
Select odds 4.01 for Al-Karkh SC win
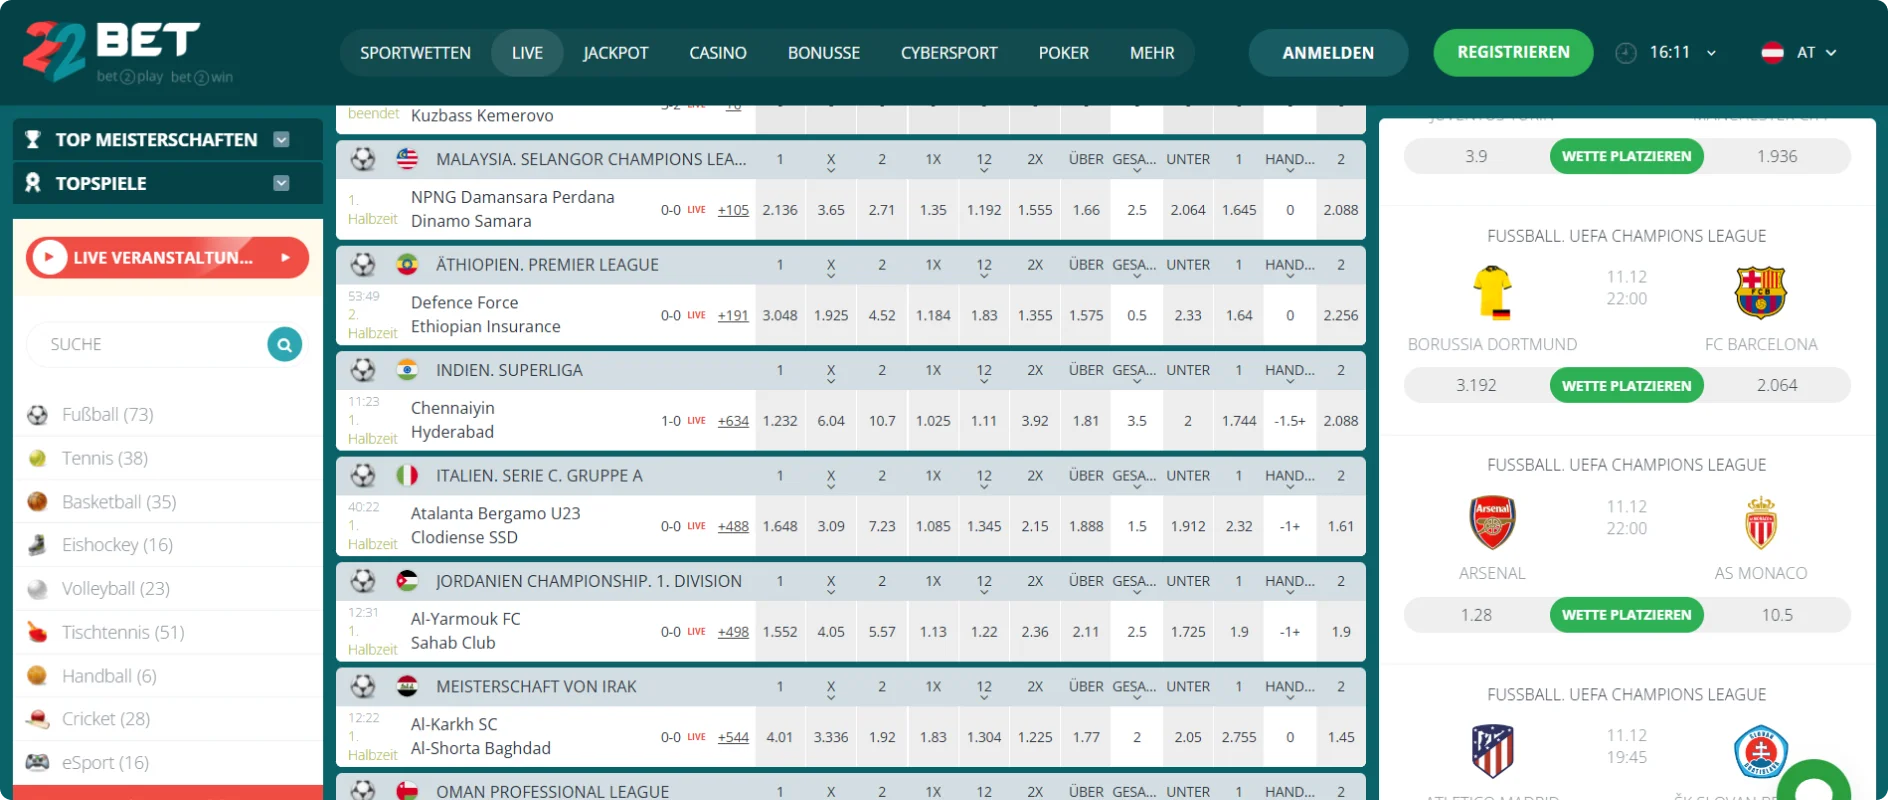click(780, 737)
